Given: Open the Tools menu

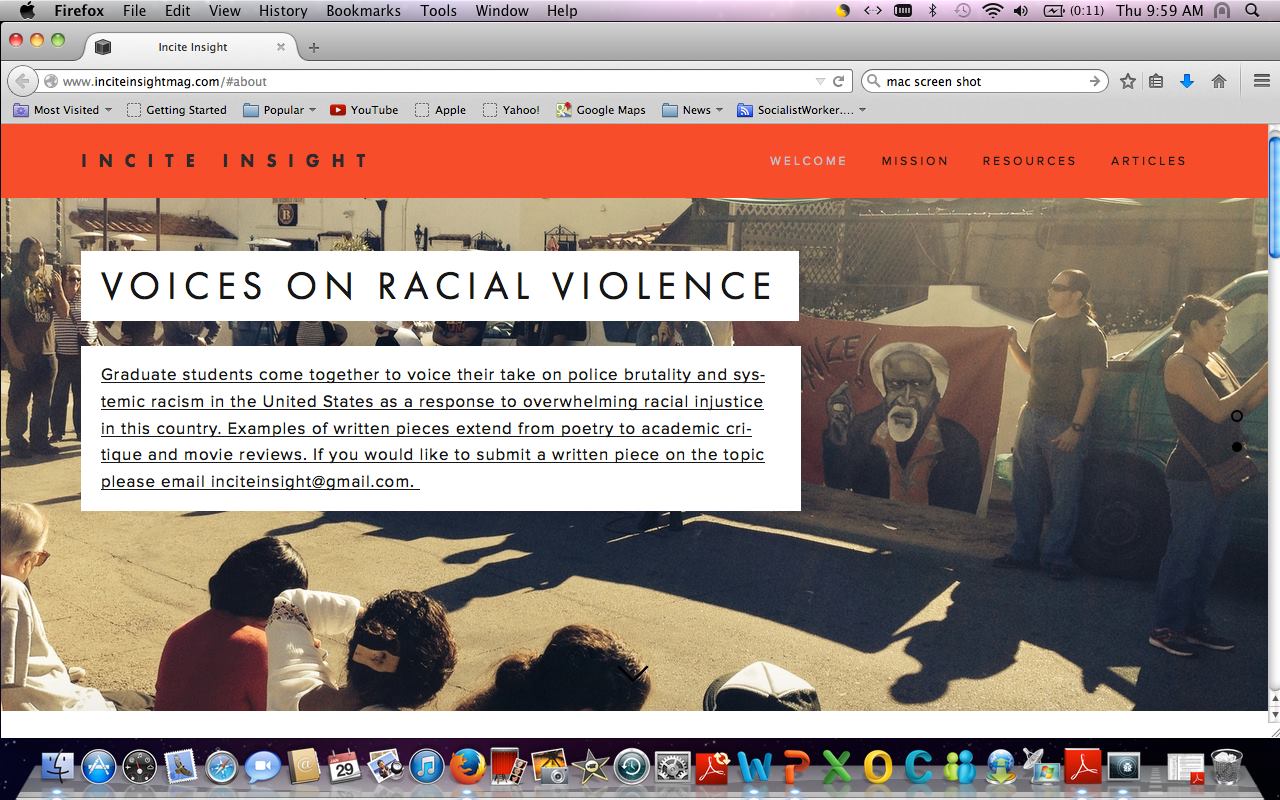Looking at the screenshot, I should pos(438,11).
